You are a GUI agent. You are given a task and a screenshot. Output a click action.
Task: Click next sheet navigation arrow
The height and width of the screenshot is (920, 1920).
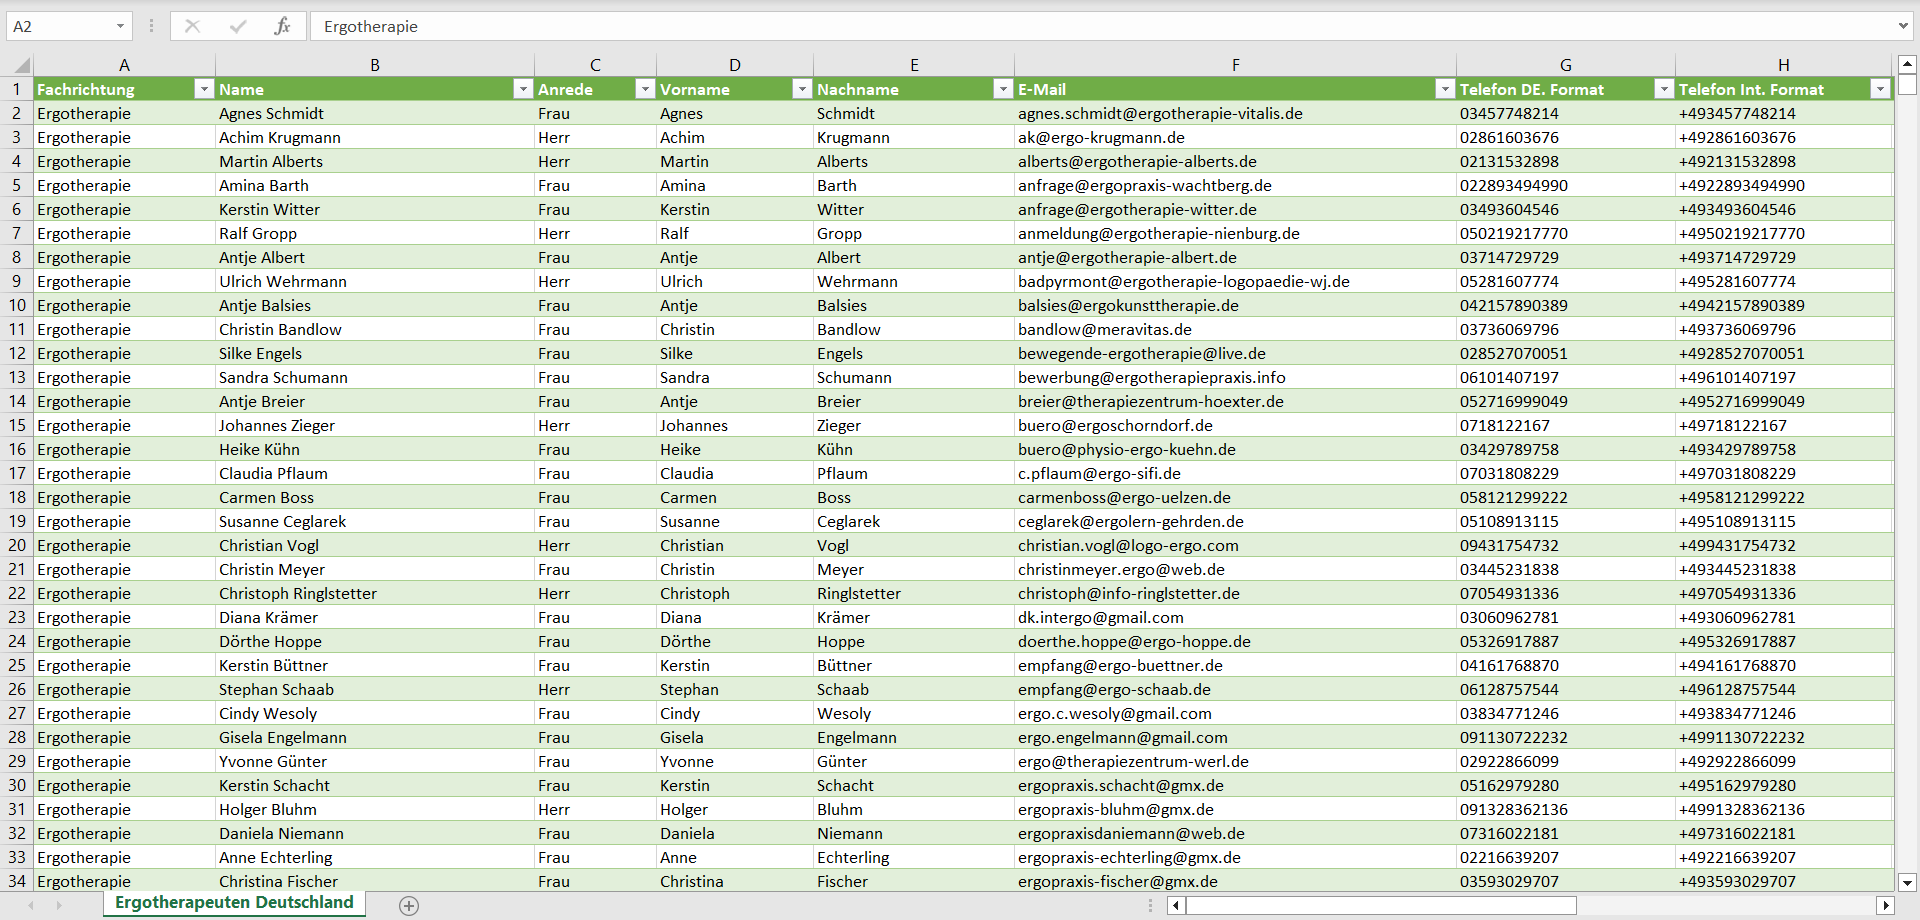point(59,905)
